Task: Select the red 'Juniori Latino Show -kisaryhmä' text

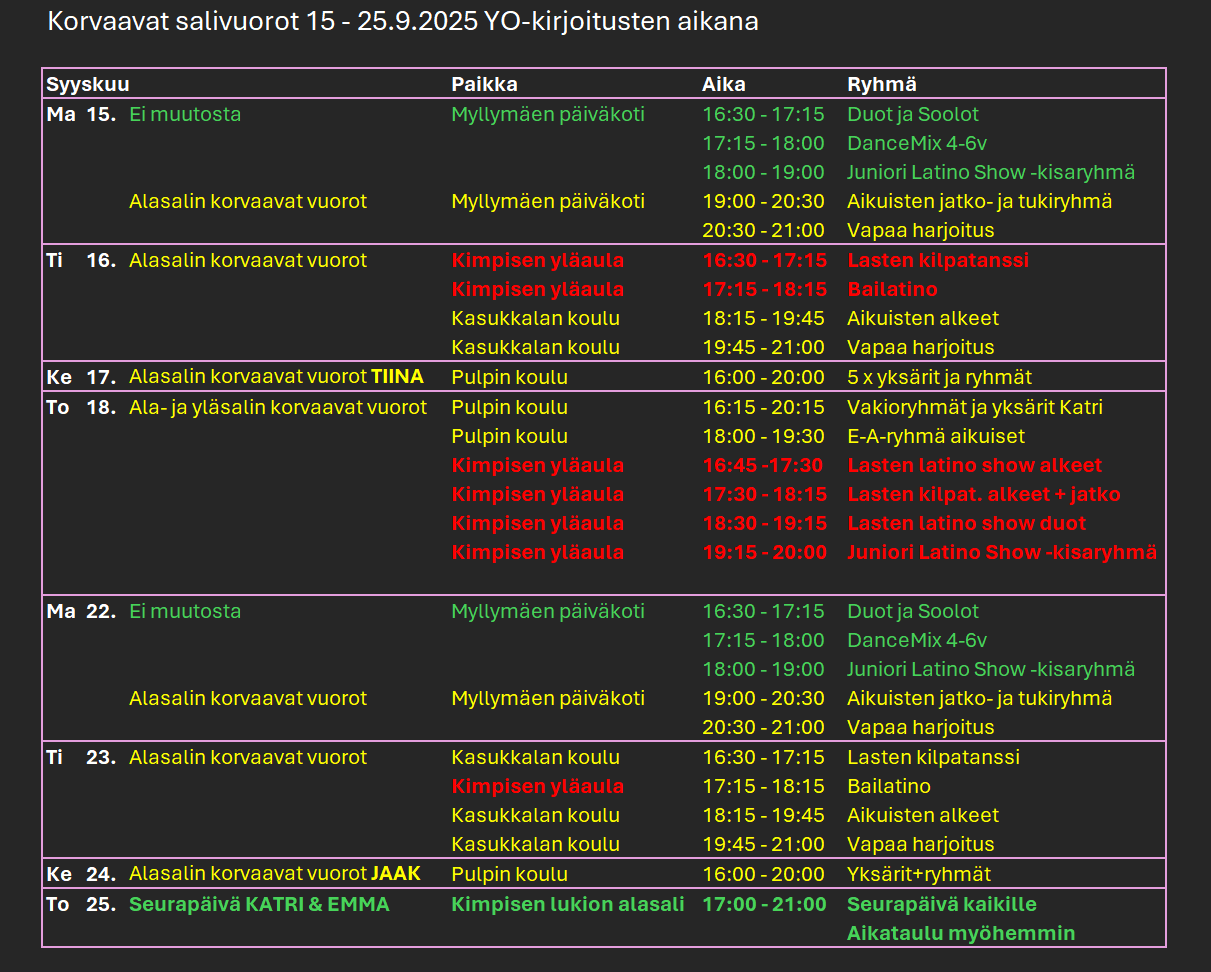Action: point(1002,552)
